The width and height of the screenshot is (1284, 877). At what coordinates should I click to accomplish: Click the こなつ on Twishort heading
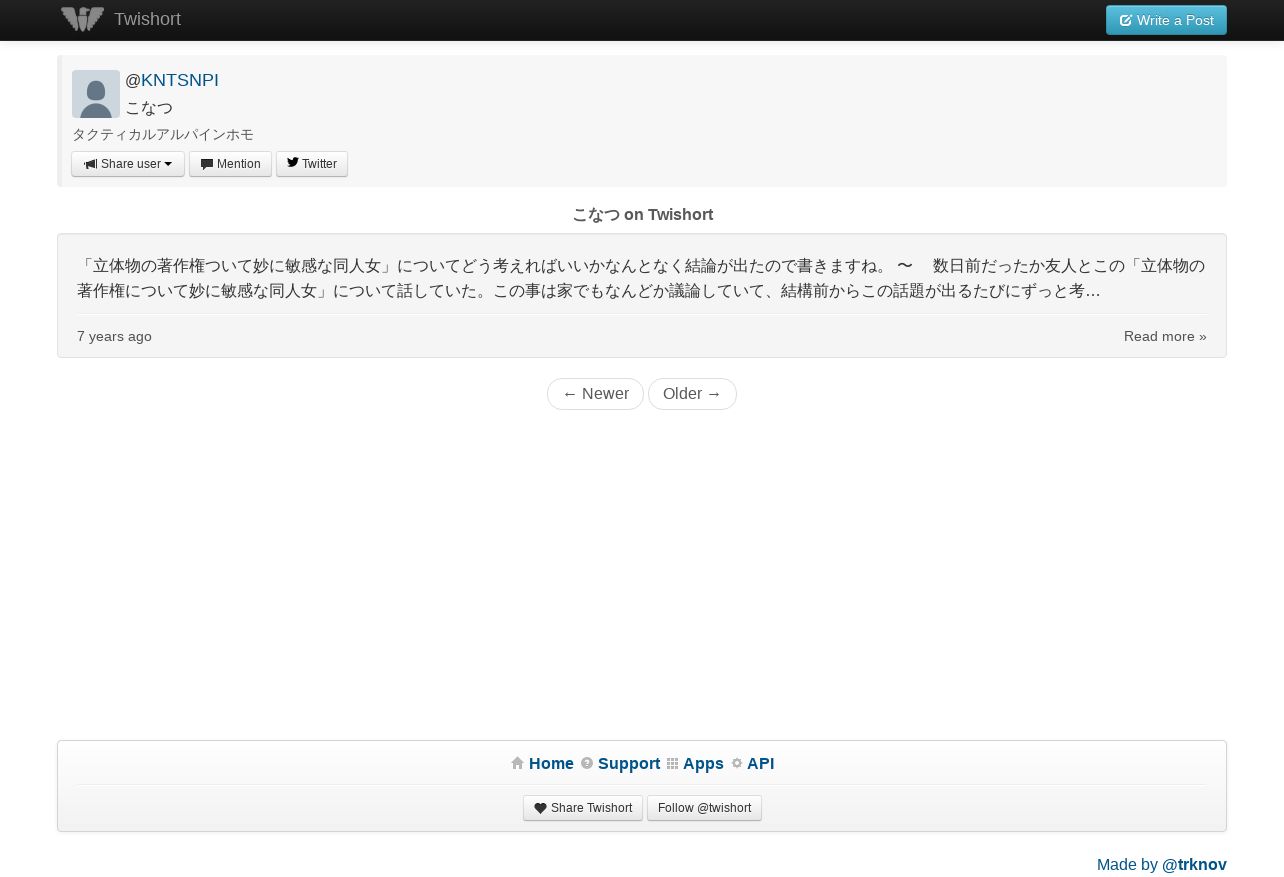[642, 214]
